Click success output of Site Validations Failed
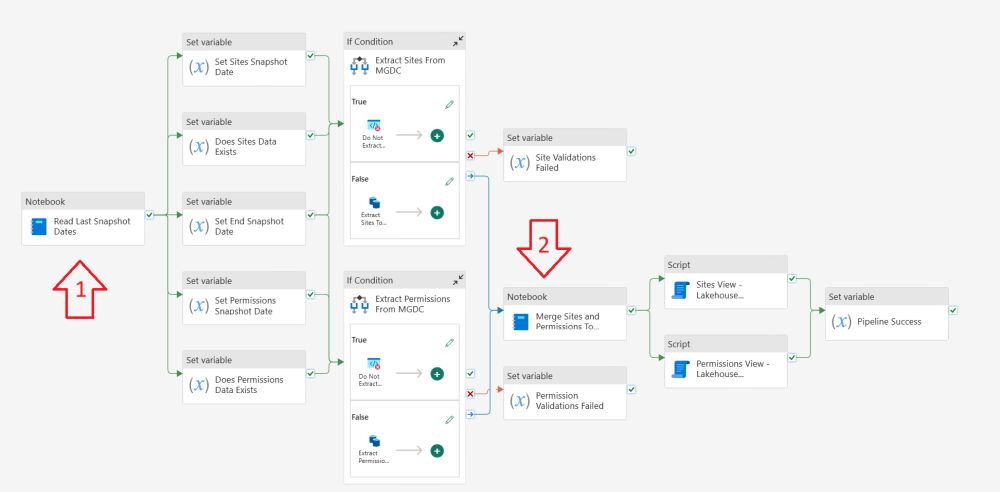 tap(631, 151)
